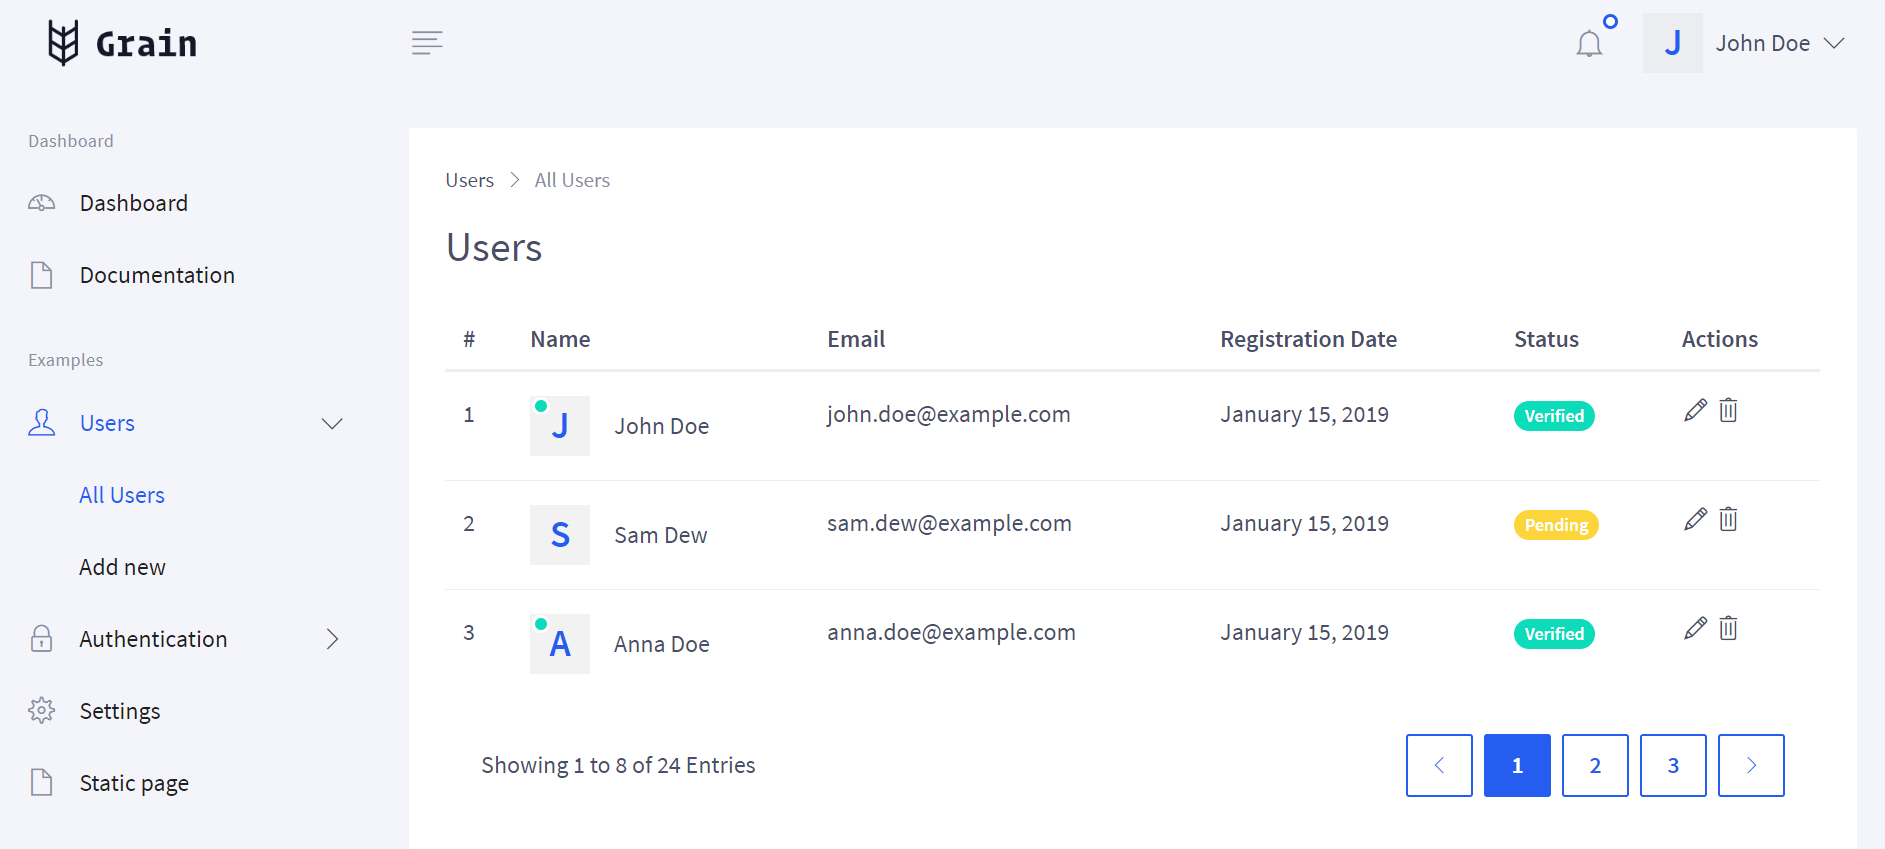1885x849 pixels.
Task: Click the All Users breadcrumb
Action: (x=572, y=180)
